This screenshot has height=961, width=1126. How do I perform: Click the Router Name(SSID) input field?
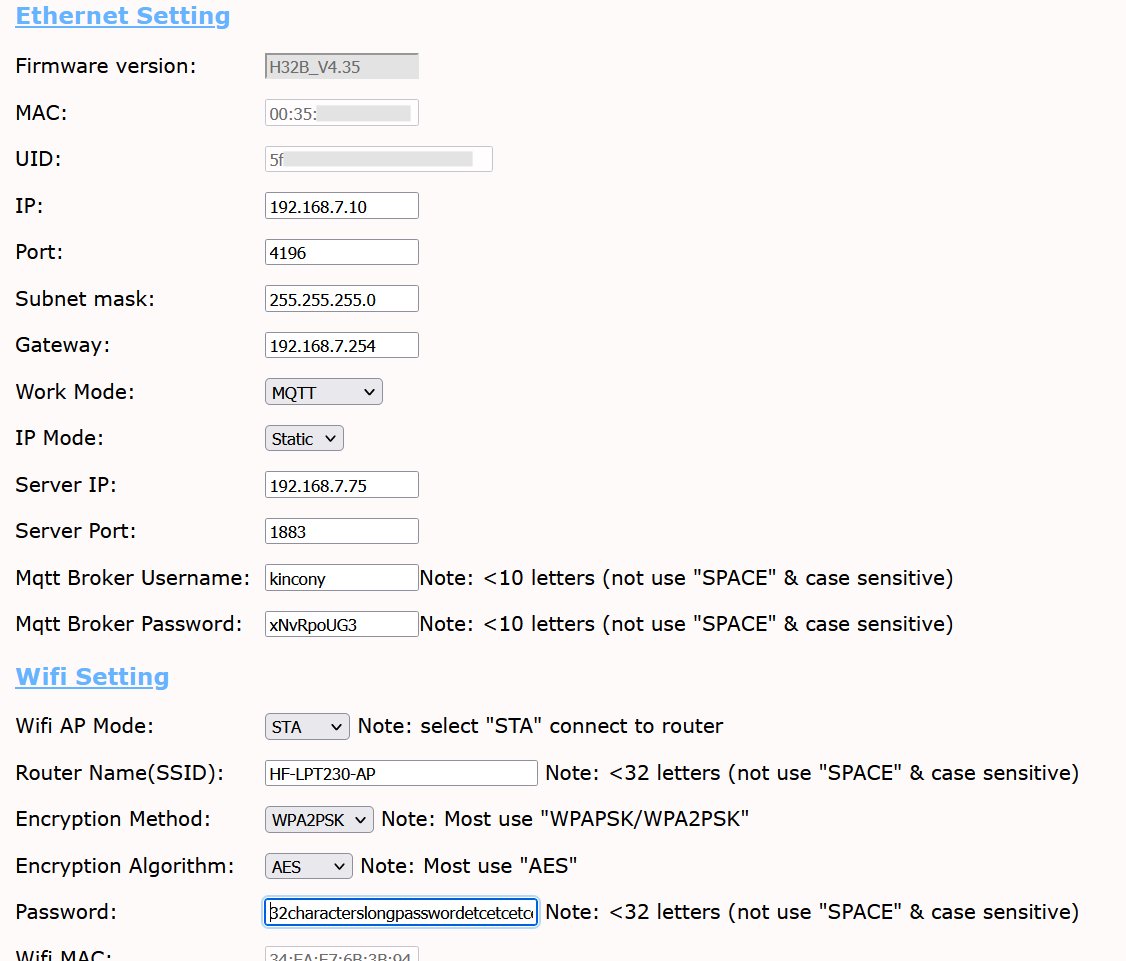(x=401, y=773)
